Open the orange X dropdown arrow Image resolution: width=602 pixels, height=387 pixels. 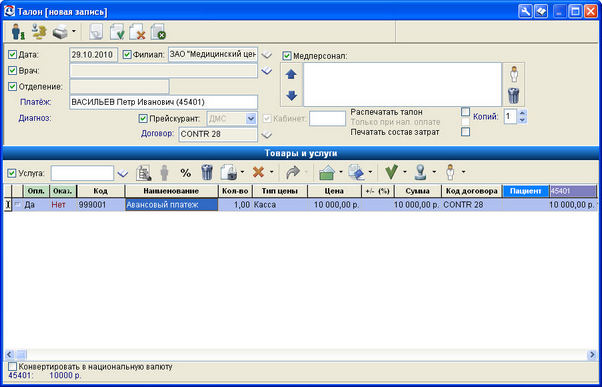tap(271, 172)
